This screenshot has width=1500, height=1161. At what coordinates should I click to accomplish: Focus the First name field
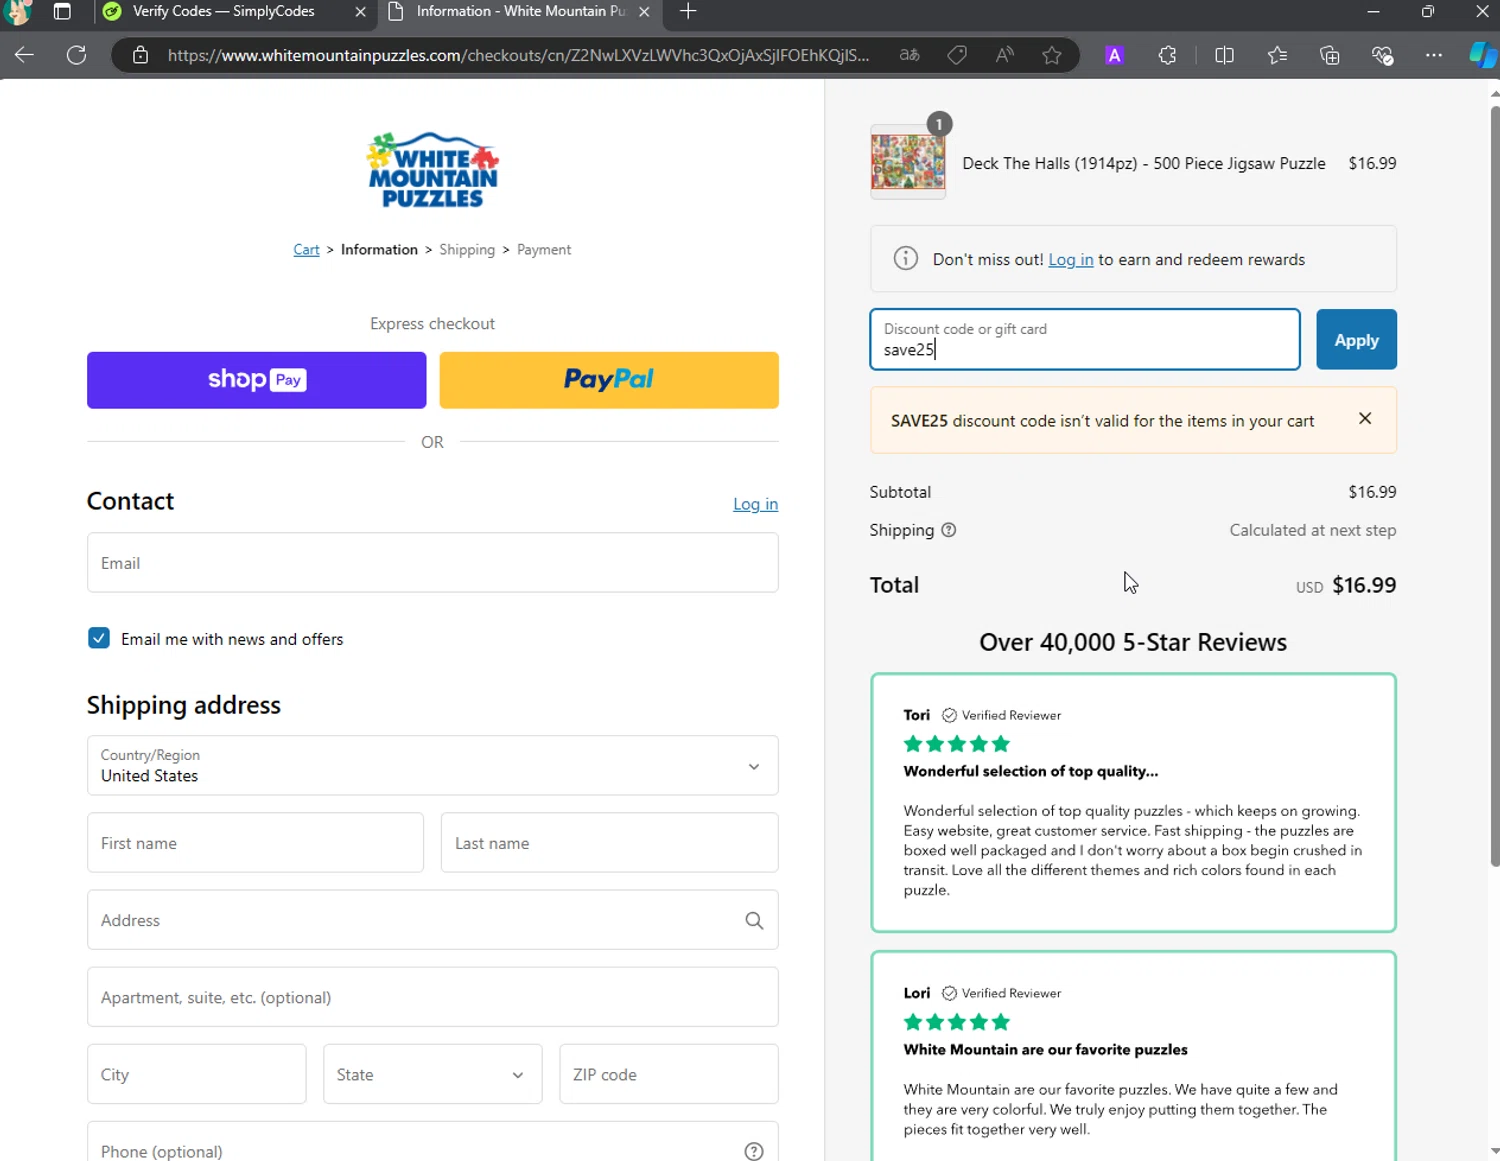255,843
